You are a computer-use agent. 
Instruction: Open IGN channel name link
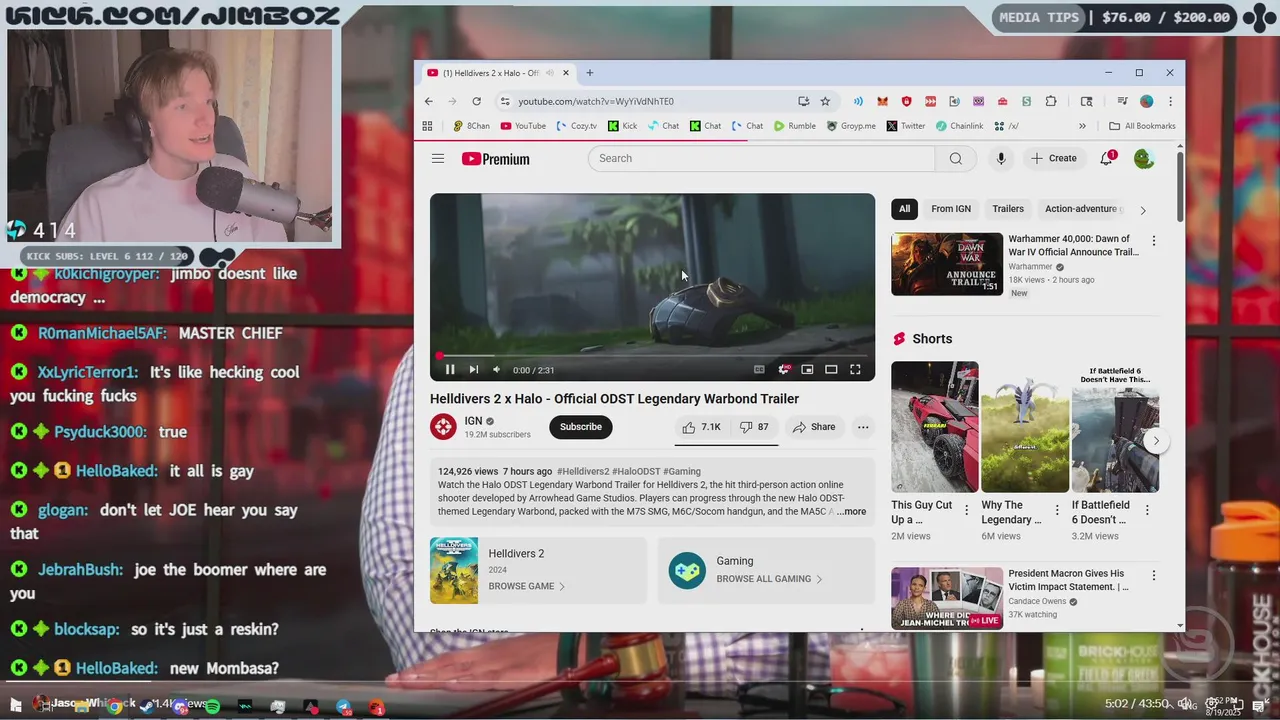474,421
